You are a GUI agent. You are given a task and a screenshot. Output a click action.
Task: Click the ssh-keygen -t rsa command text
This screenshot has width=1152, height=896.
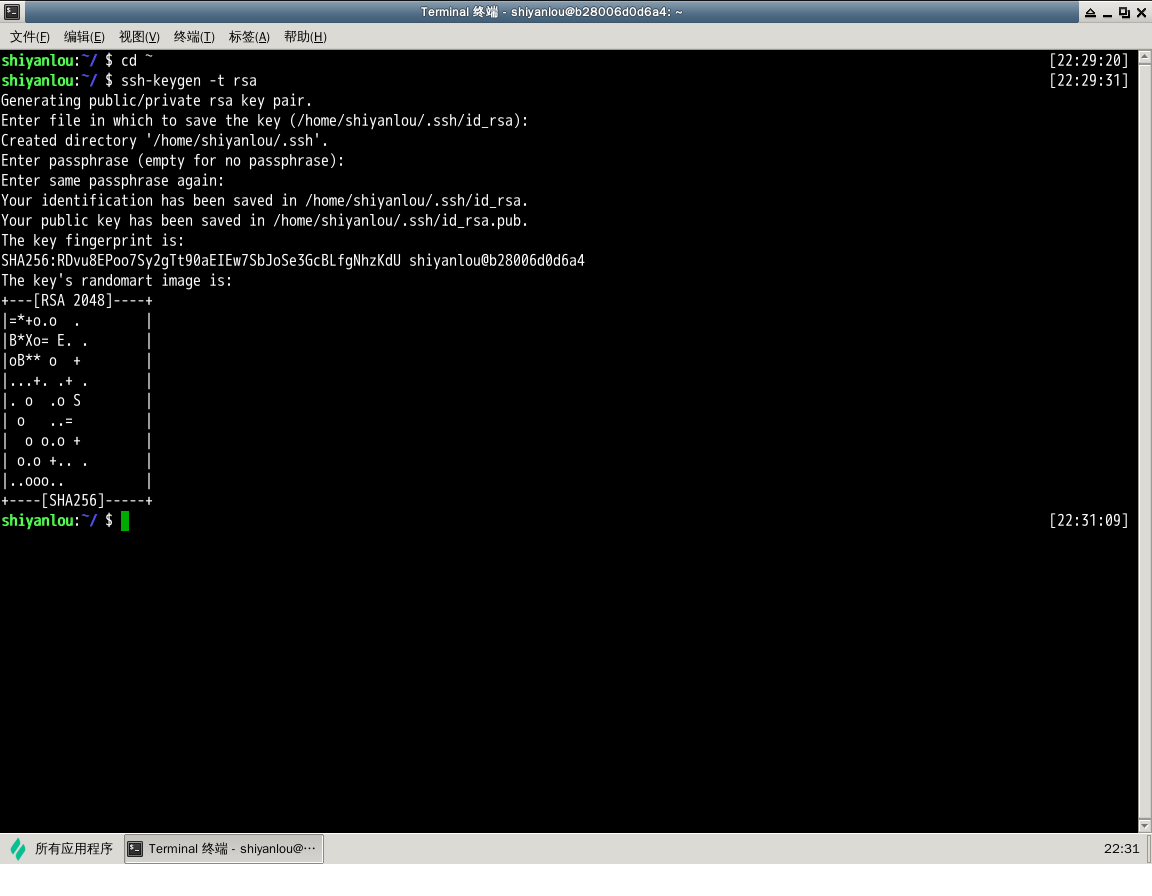click(x=189, y=81)
